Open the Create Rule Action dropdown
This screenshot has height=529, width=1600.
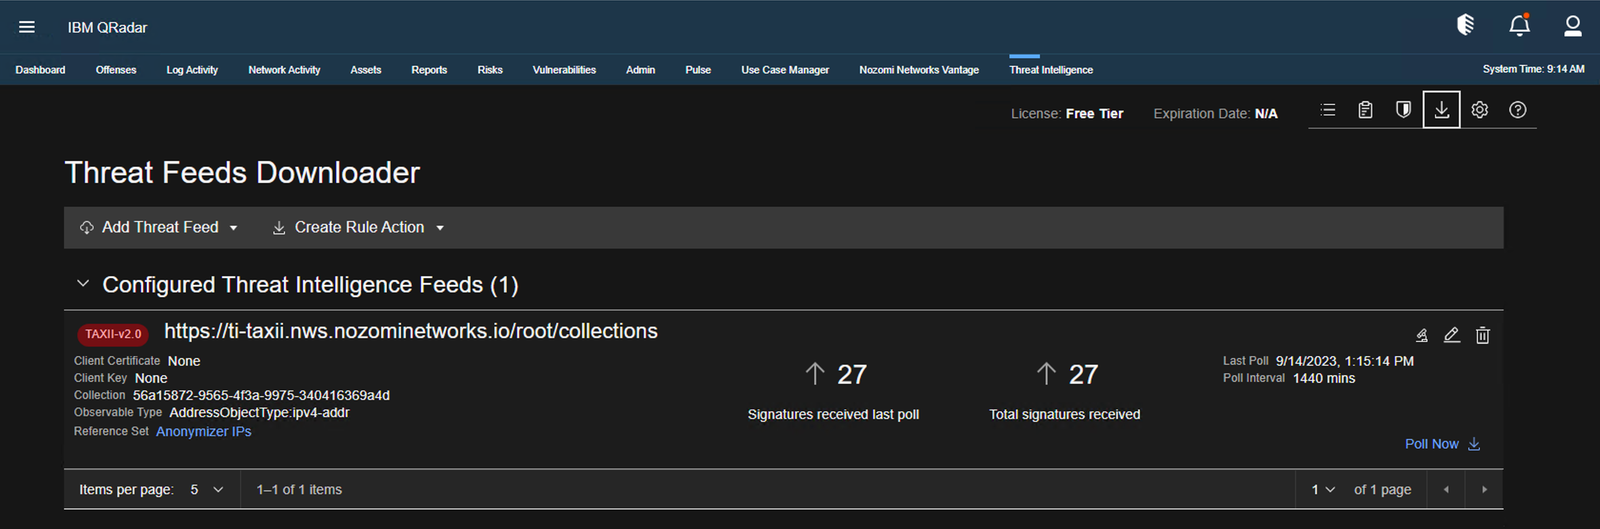(358, 228)
